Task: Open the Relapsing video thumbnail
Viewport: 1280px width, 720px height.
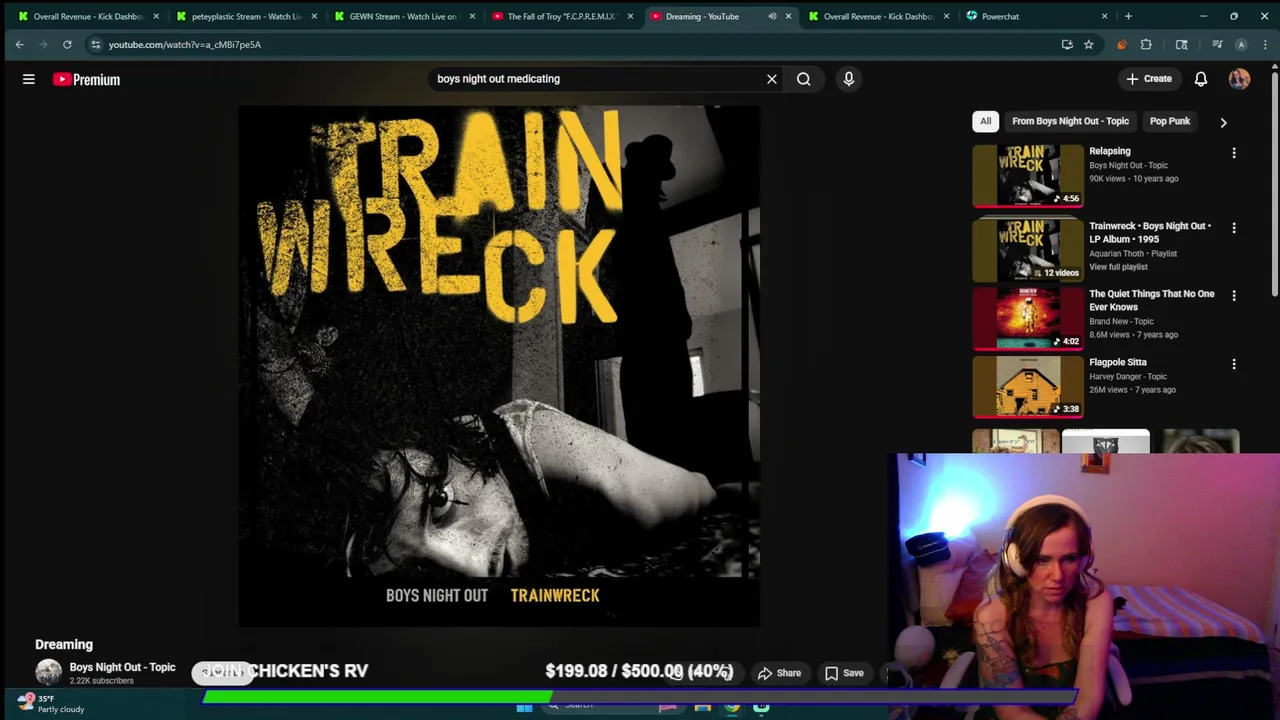Action: [1028, 176]
